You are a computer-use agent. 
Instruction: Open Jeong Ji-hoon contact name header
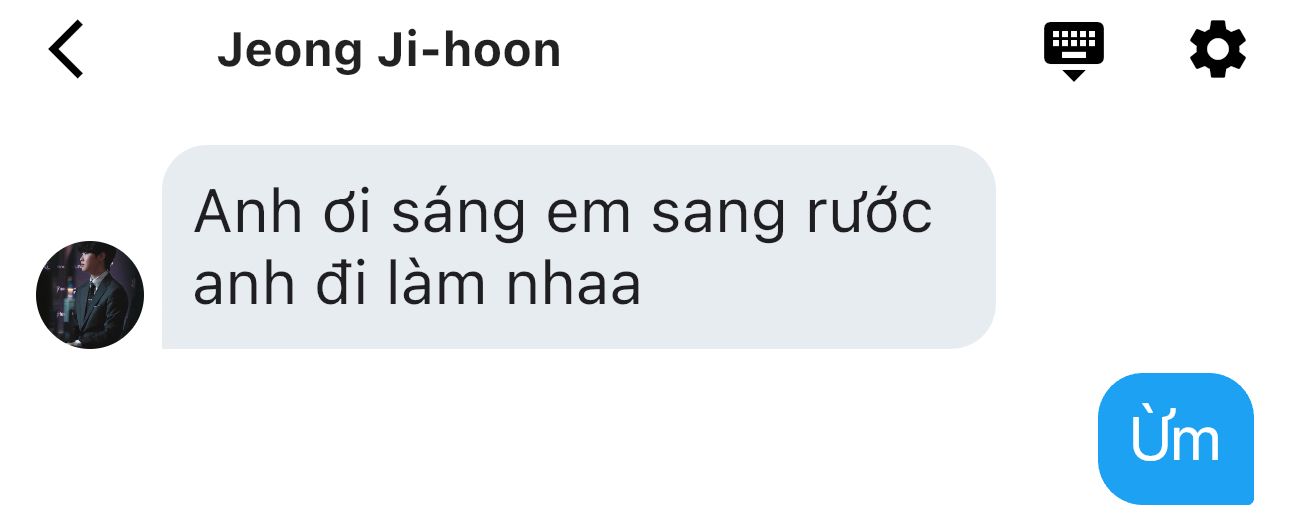click(x=389, y=51)
